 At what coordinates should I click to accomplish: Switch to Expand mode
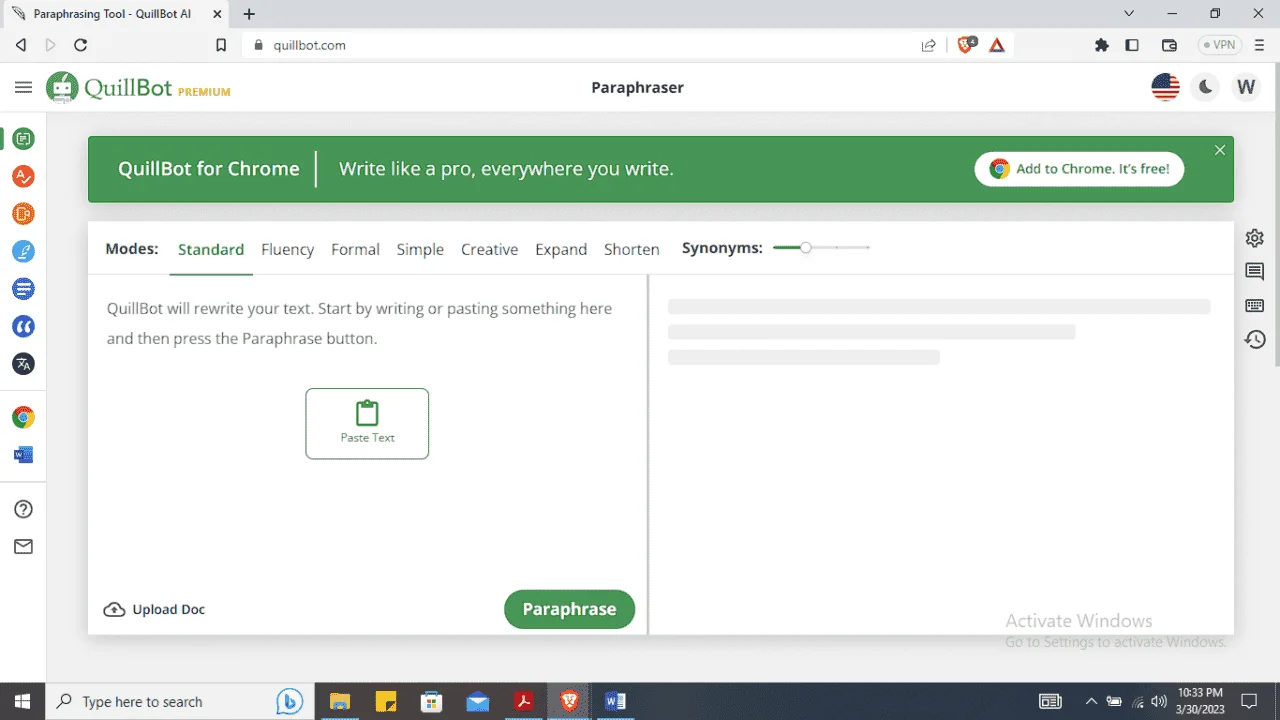click(x=561, y=249)
